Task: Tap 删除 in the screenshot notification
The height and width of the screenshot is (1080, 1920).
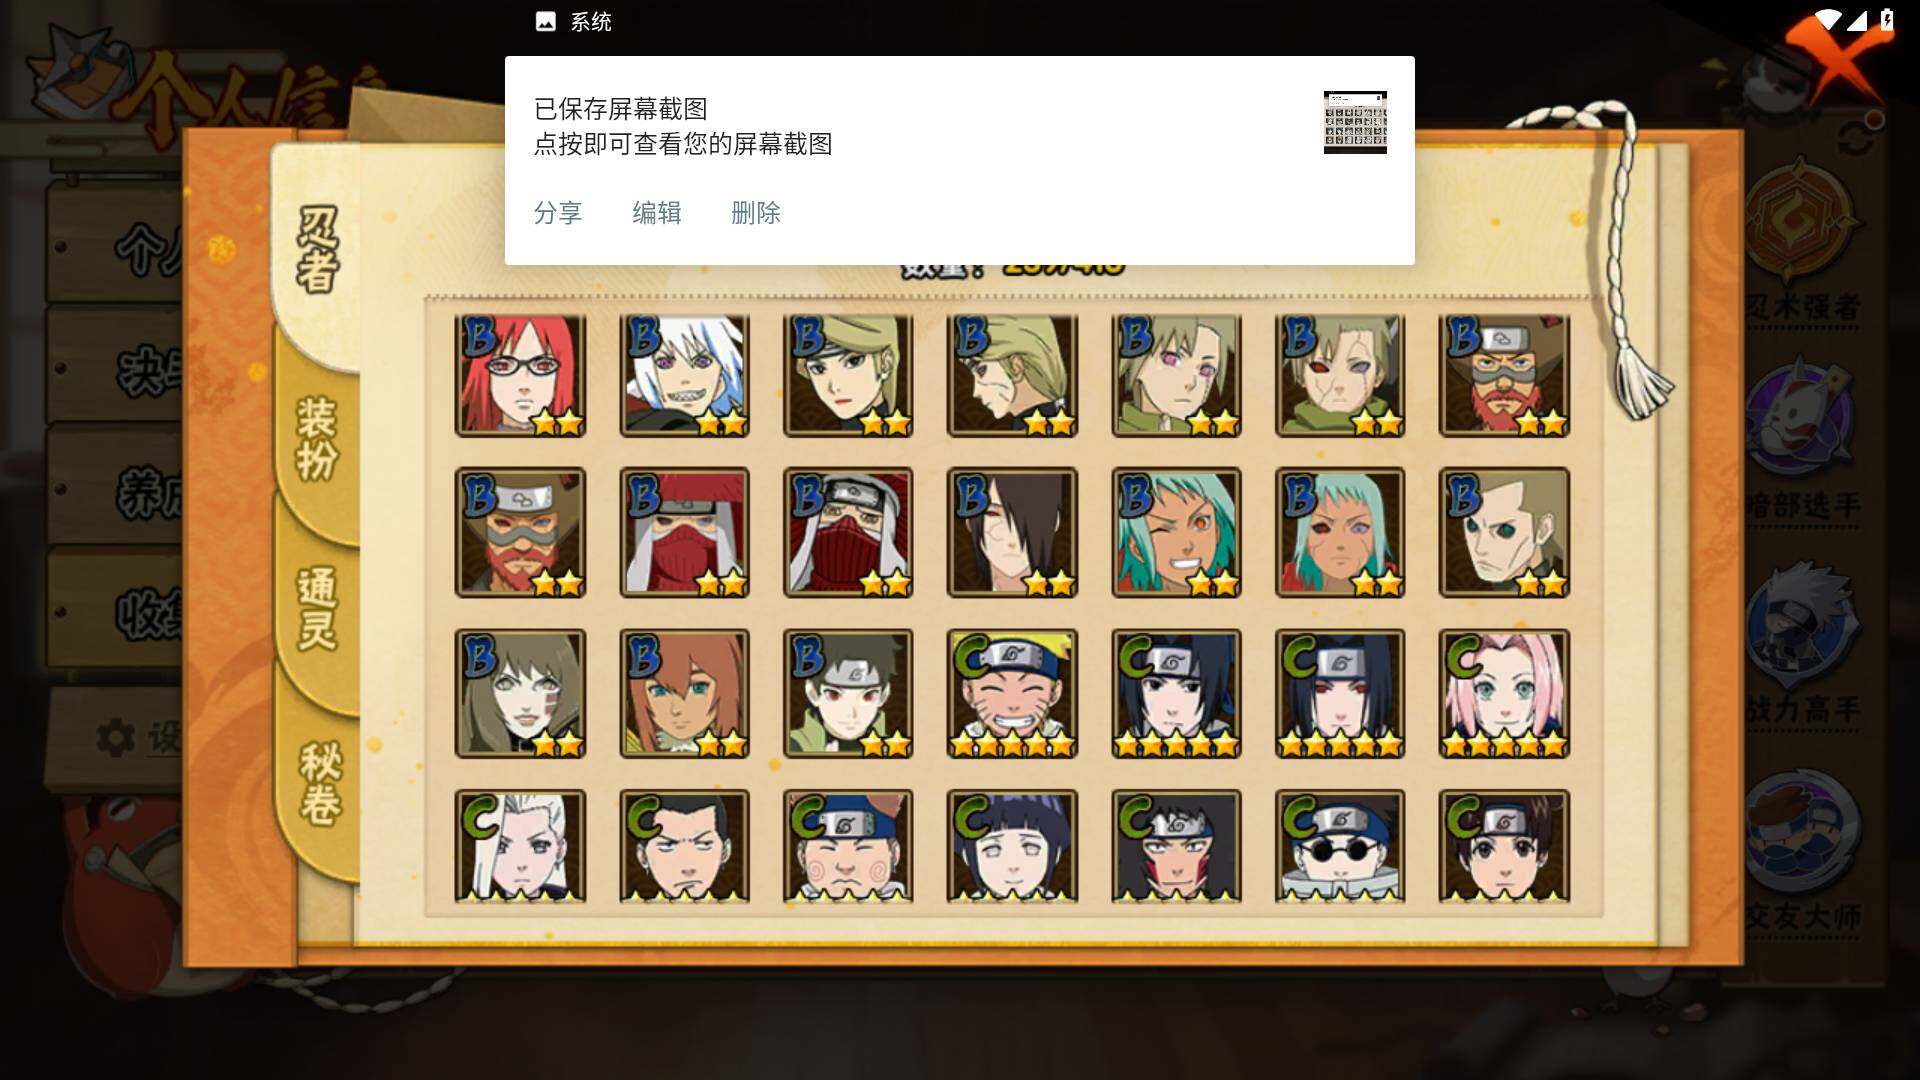Action: 756,213
